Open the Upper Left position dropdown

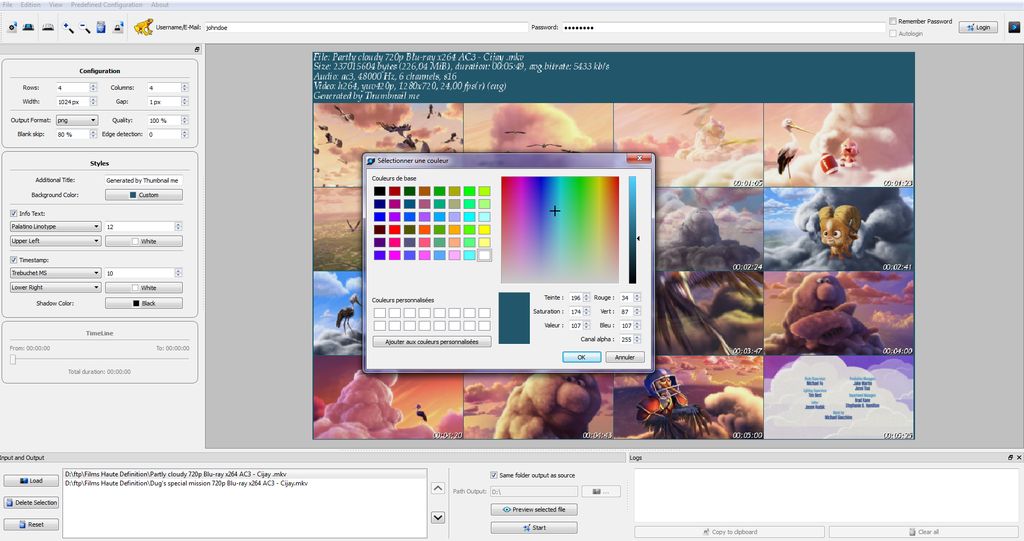[x=55, y=241]
